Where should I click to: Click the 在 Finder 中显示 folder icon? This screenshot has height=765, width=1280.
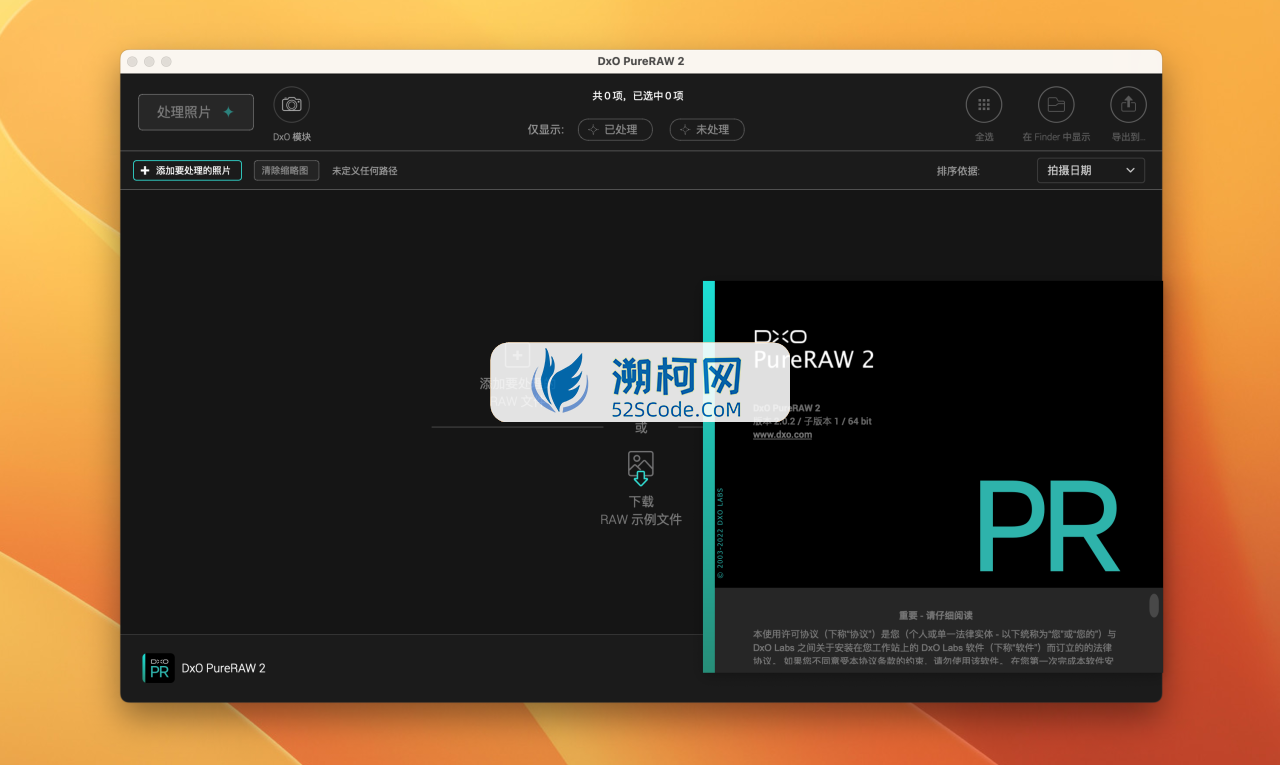coord(1056,104)
